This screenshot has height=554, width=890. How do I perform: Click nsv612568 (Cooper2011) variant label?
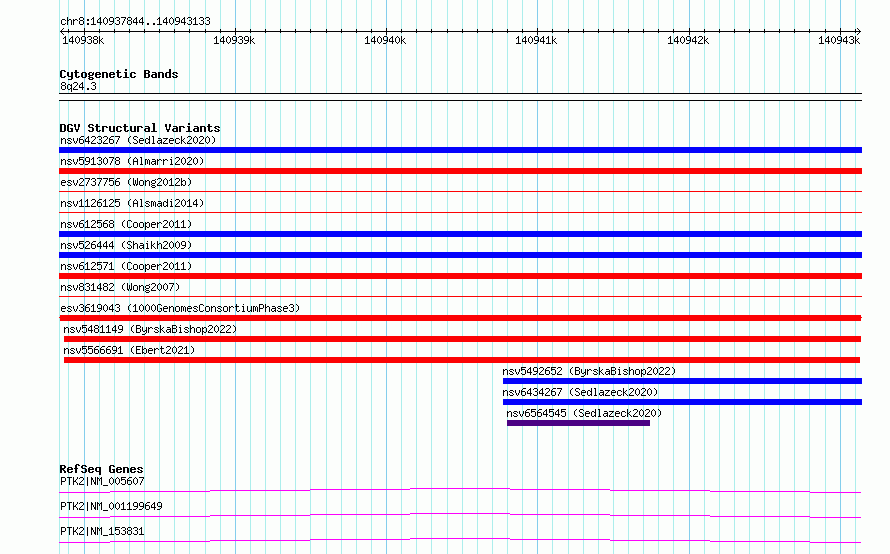(126, 224)
